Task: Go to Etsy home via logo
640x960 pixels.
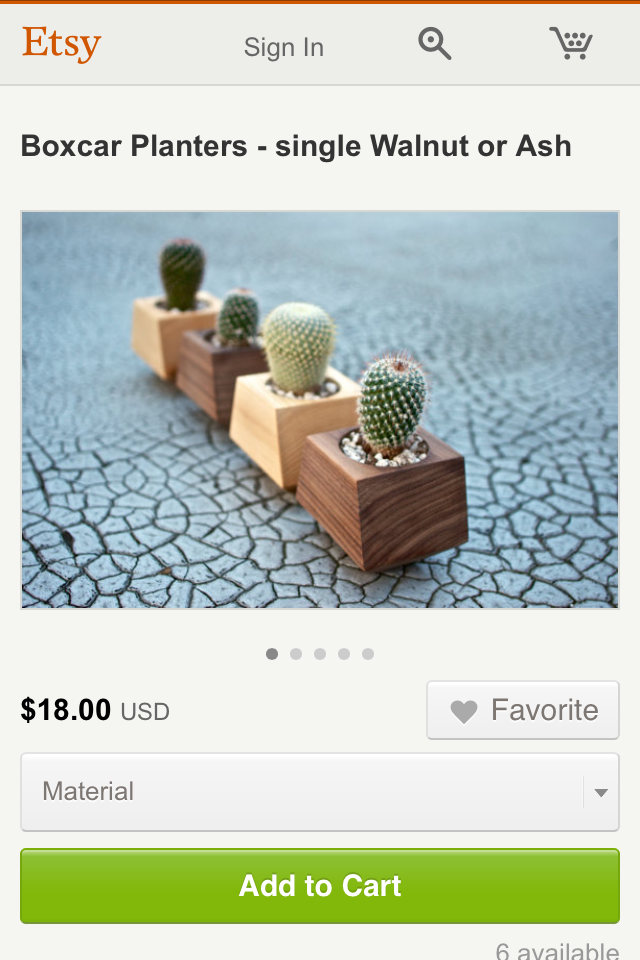Action: 61,44
